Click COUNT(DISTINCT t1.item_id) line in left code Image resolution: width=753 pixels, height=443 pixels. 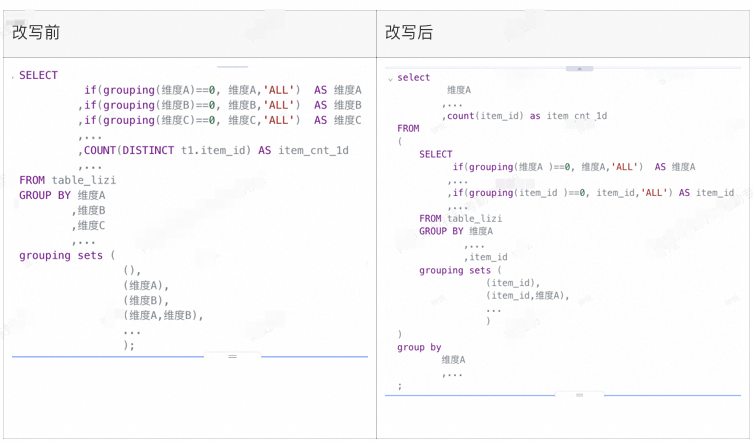(215, 151)
